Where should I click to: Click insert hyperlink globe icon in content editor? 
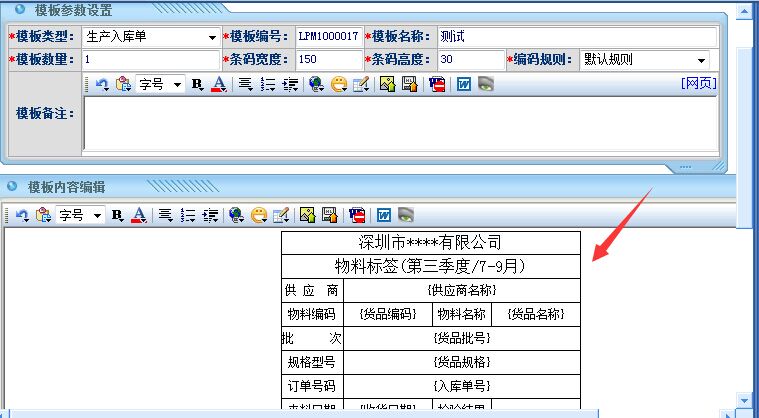pyautogui.click(x=236, y=215)
